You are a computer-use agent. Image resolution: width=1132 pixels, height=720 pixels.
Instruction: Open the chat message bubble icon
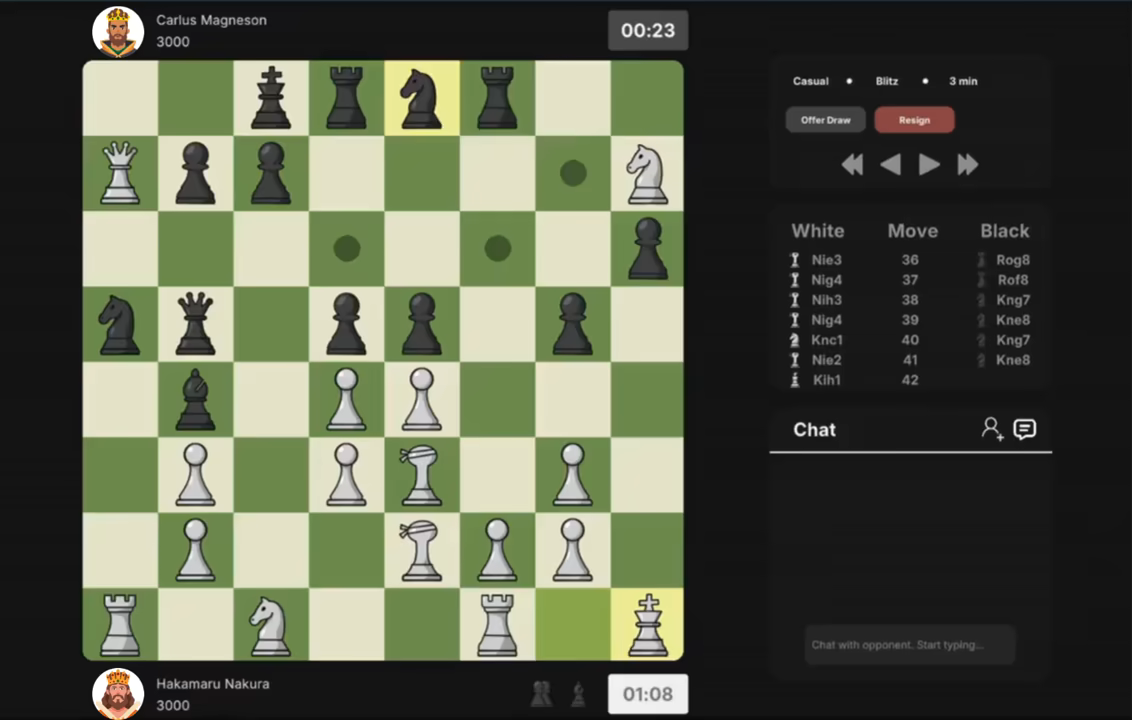pyautogui.click(x=1024, y=429)
